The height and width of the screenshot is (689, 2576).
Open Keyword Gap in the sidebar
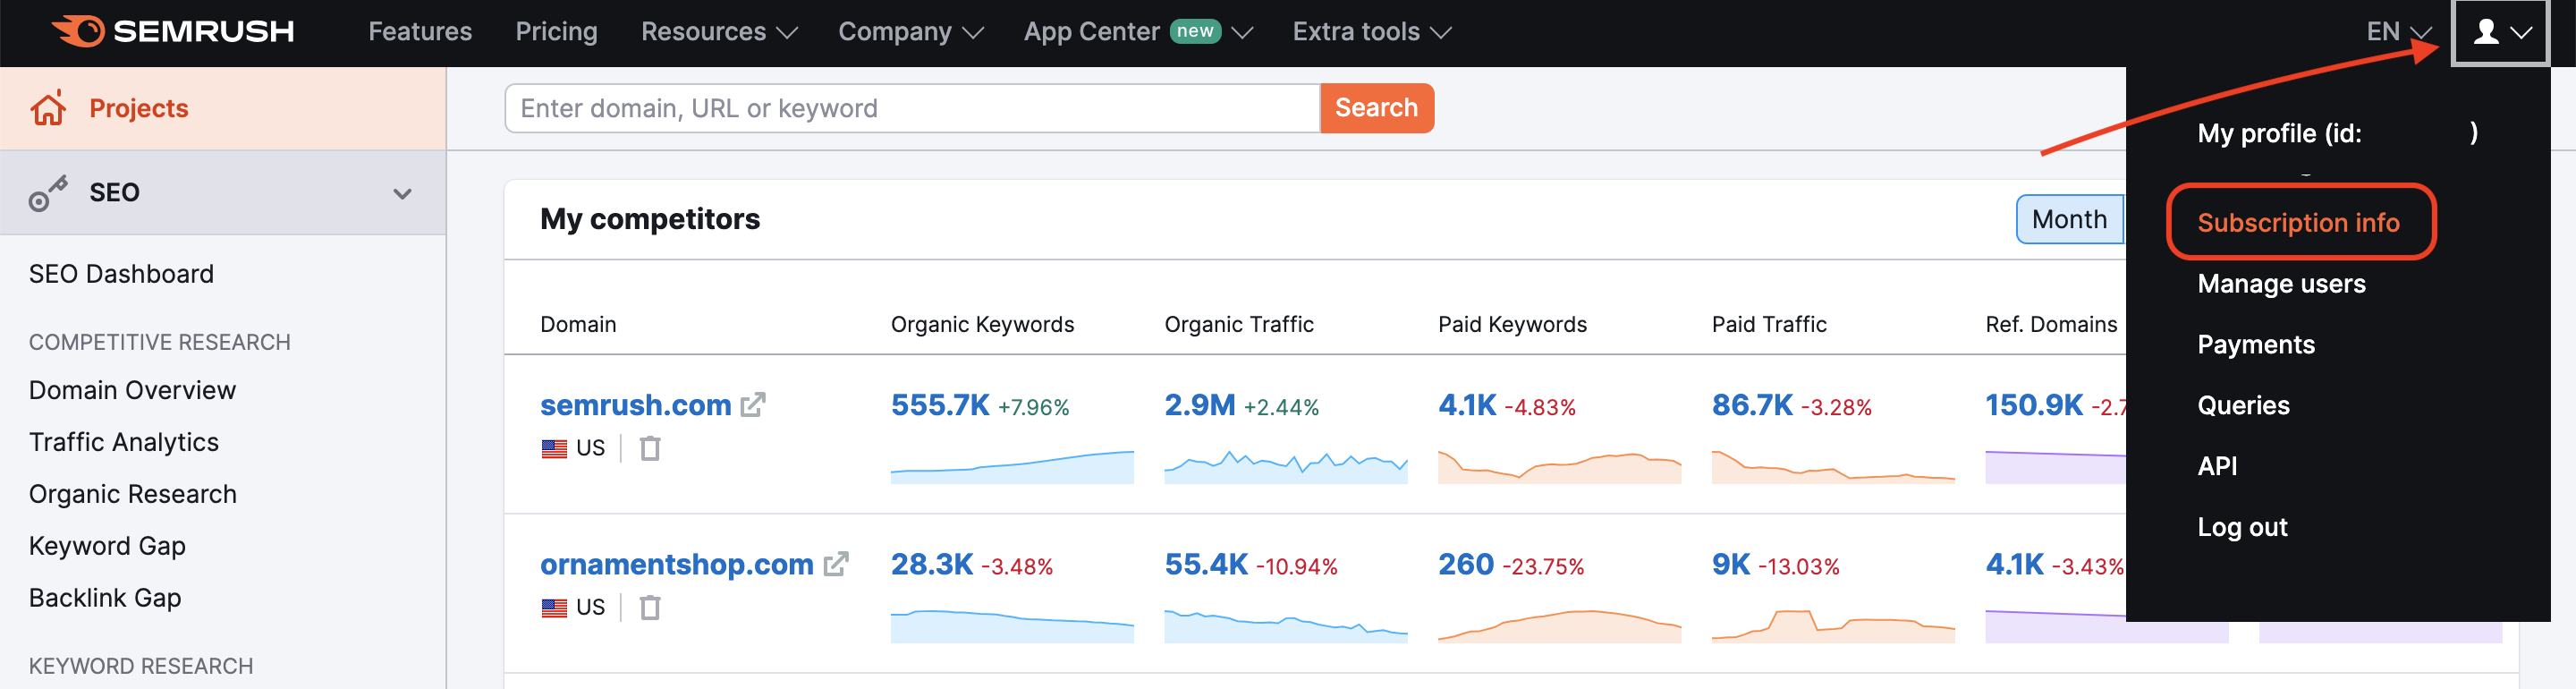tap(107, 546)
